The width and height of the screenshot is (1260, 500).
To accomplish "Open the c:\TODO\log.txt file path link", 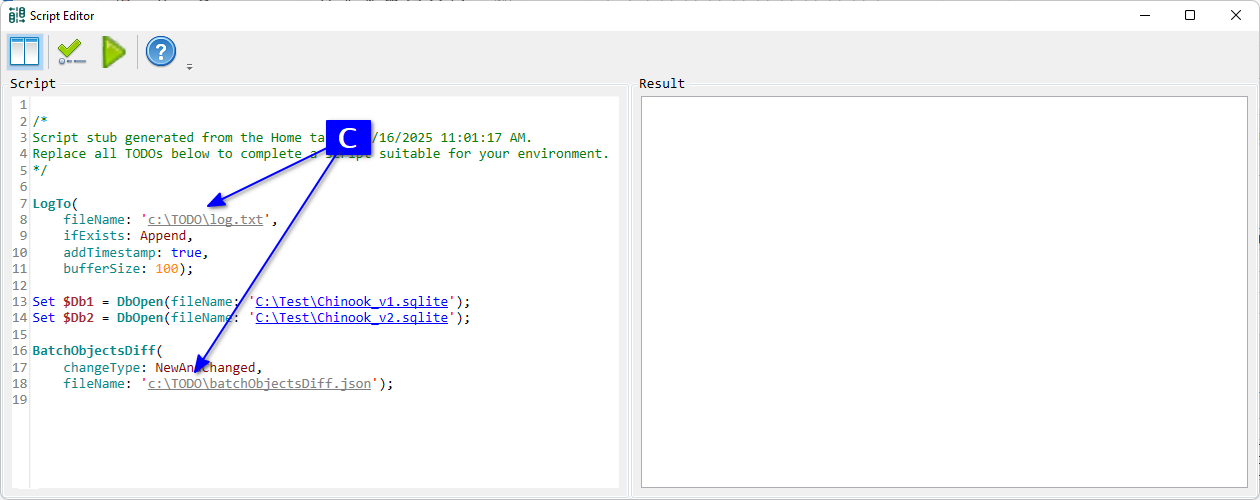I will (x=206, y=219).
